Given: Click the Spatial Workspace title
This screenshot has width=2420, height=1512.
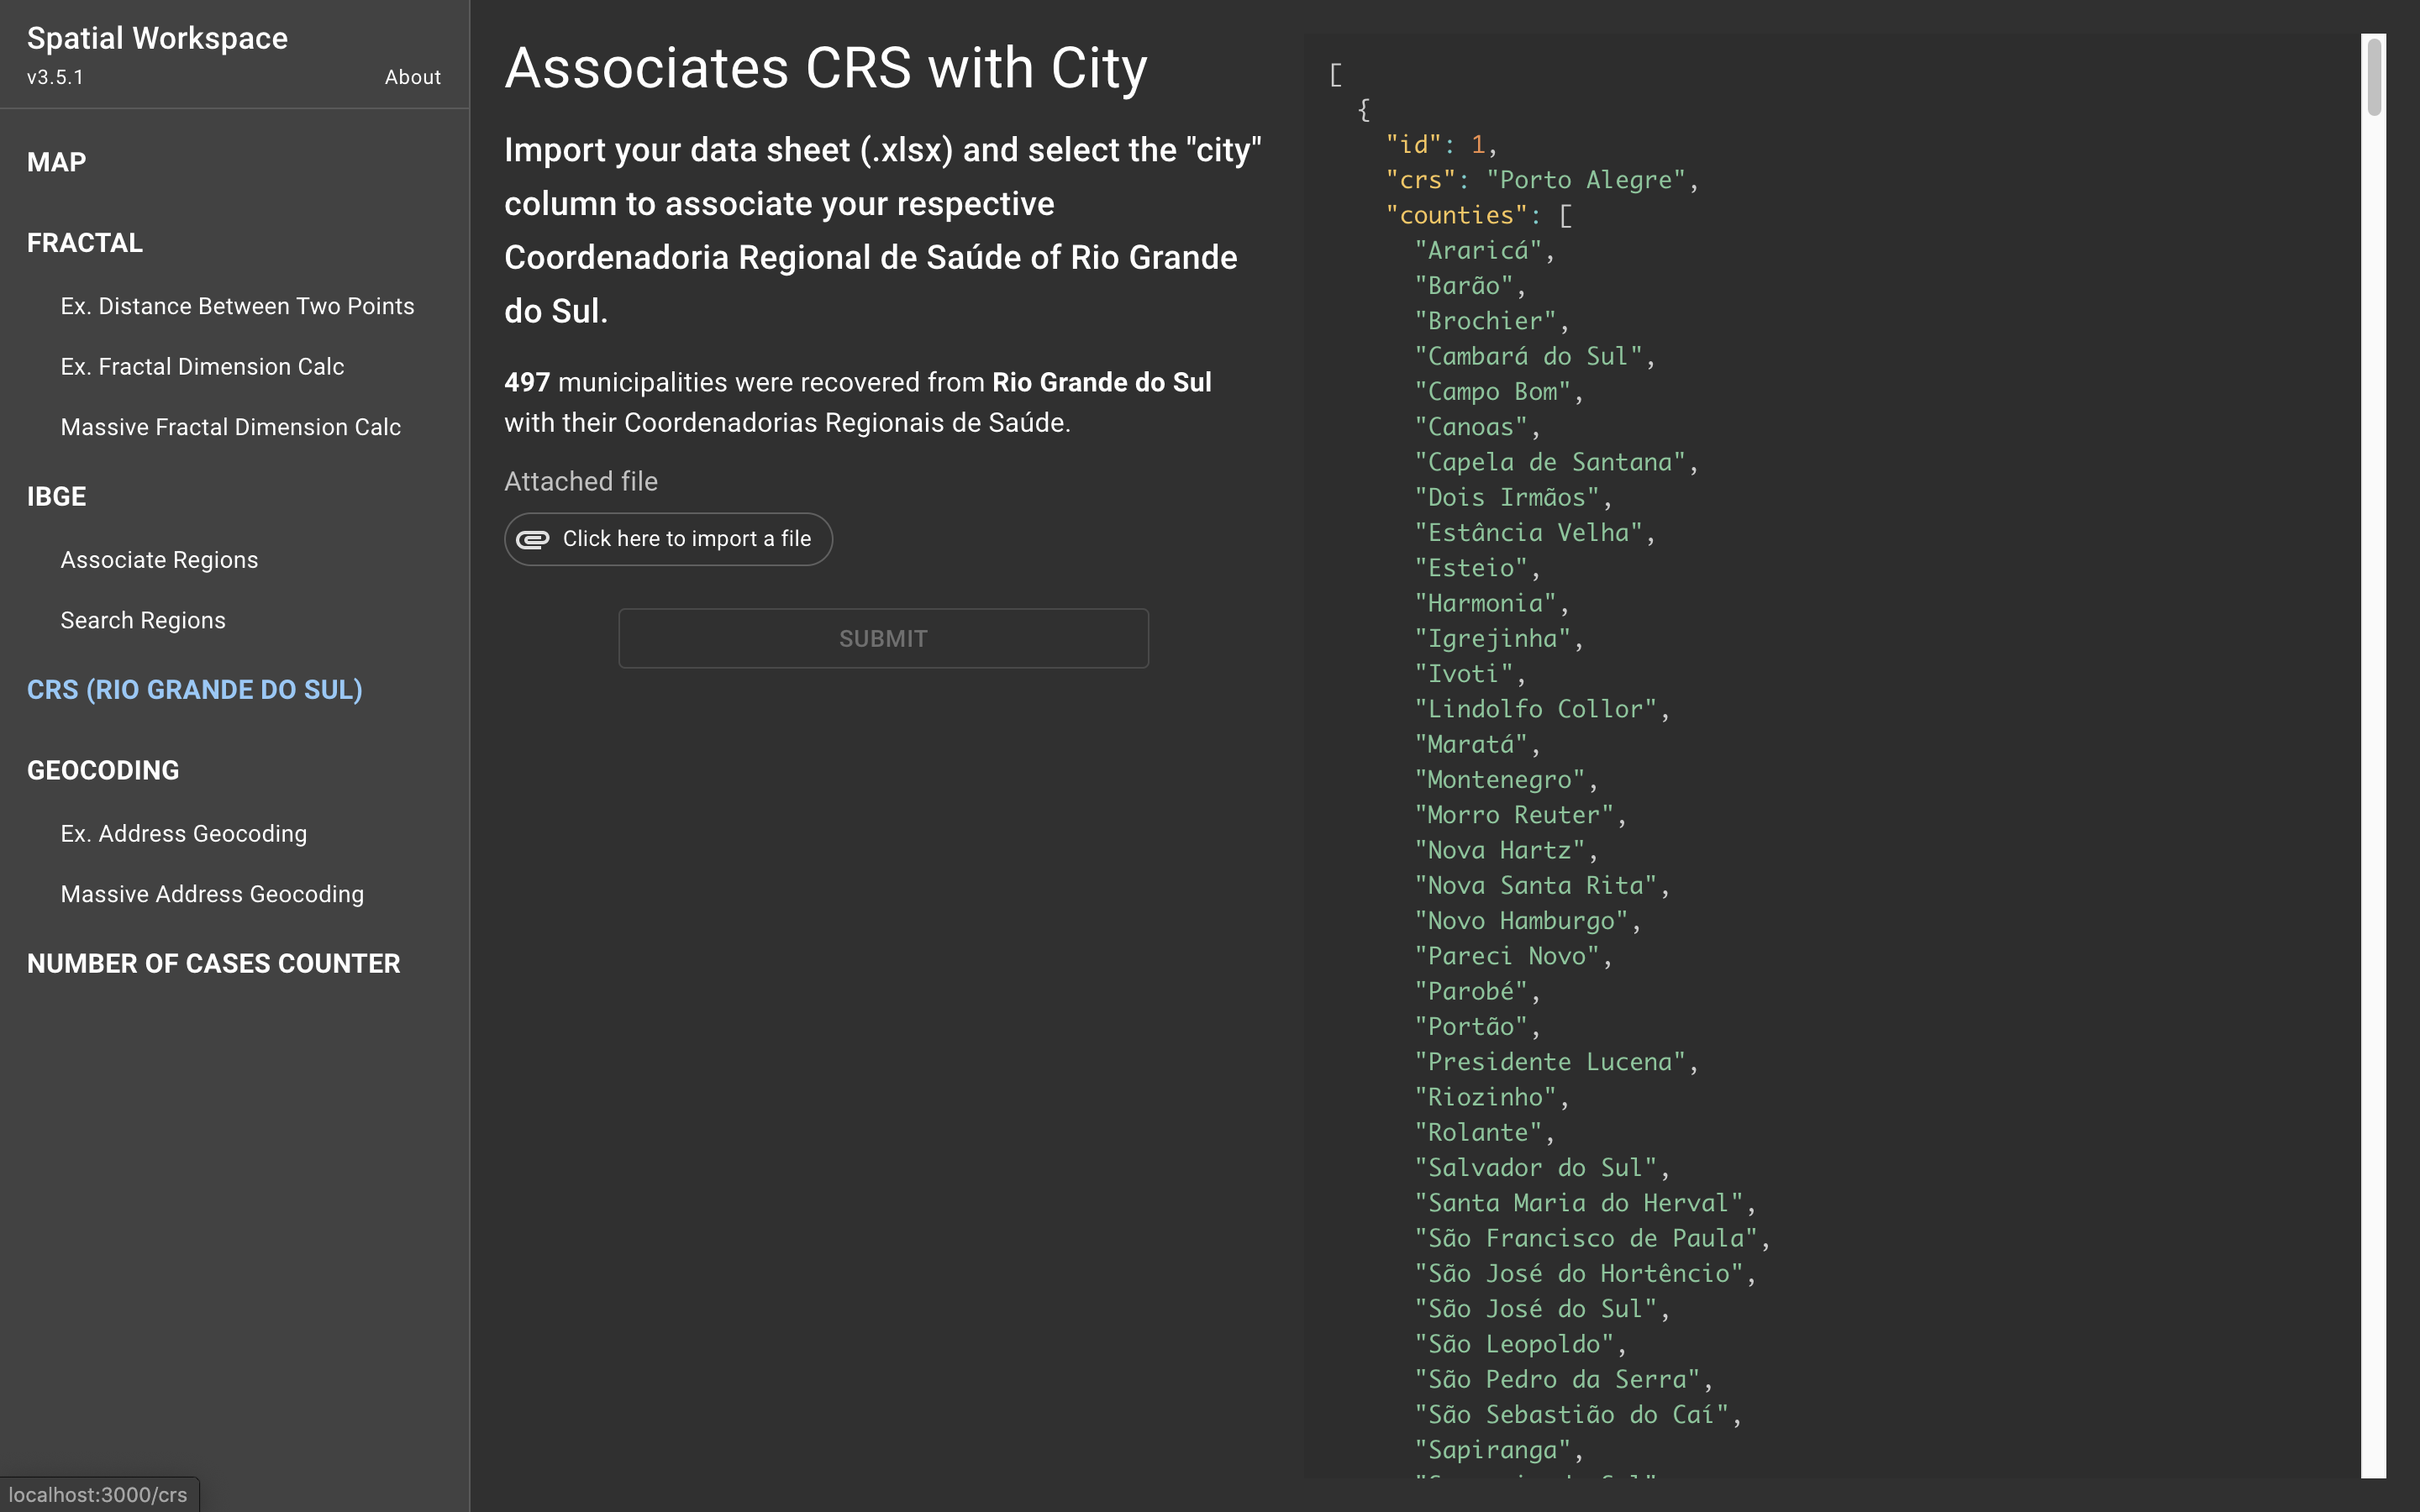Looking at the screenshot, I should pyautogui.click(x=157, y=38).
